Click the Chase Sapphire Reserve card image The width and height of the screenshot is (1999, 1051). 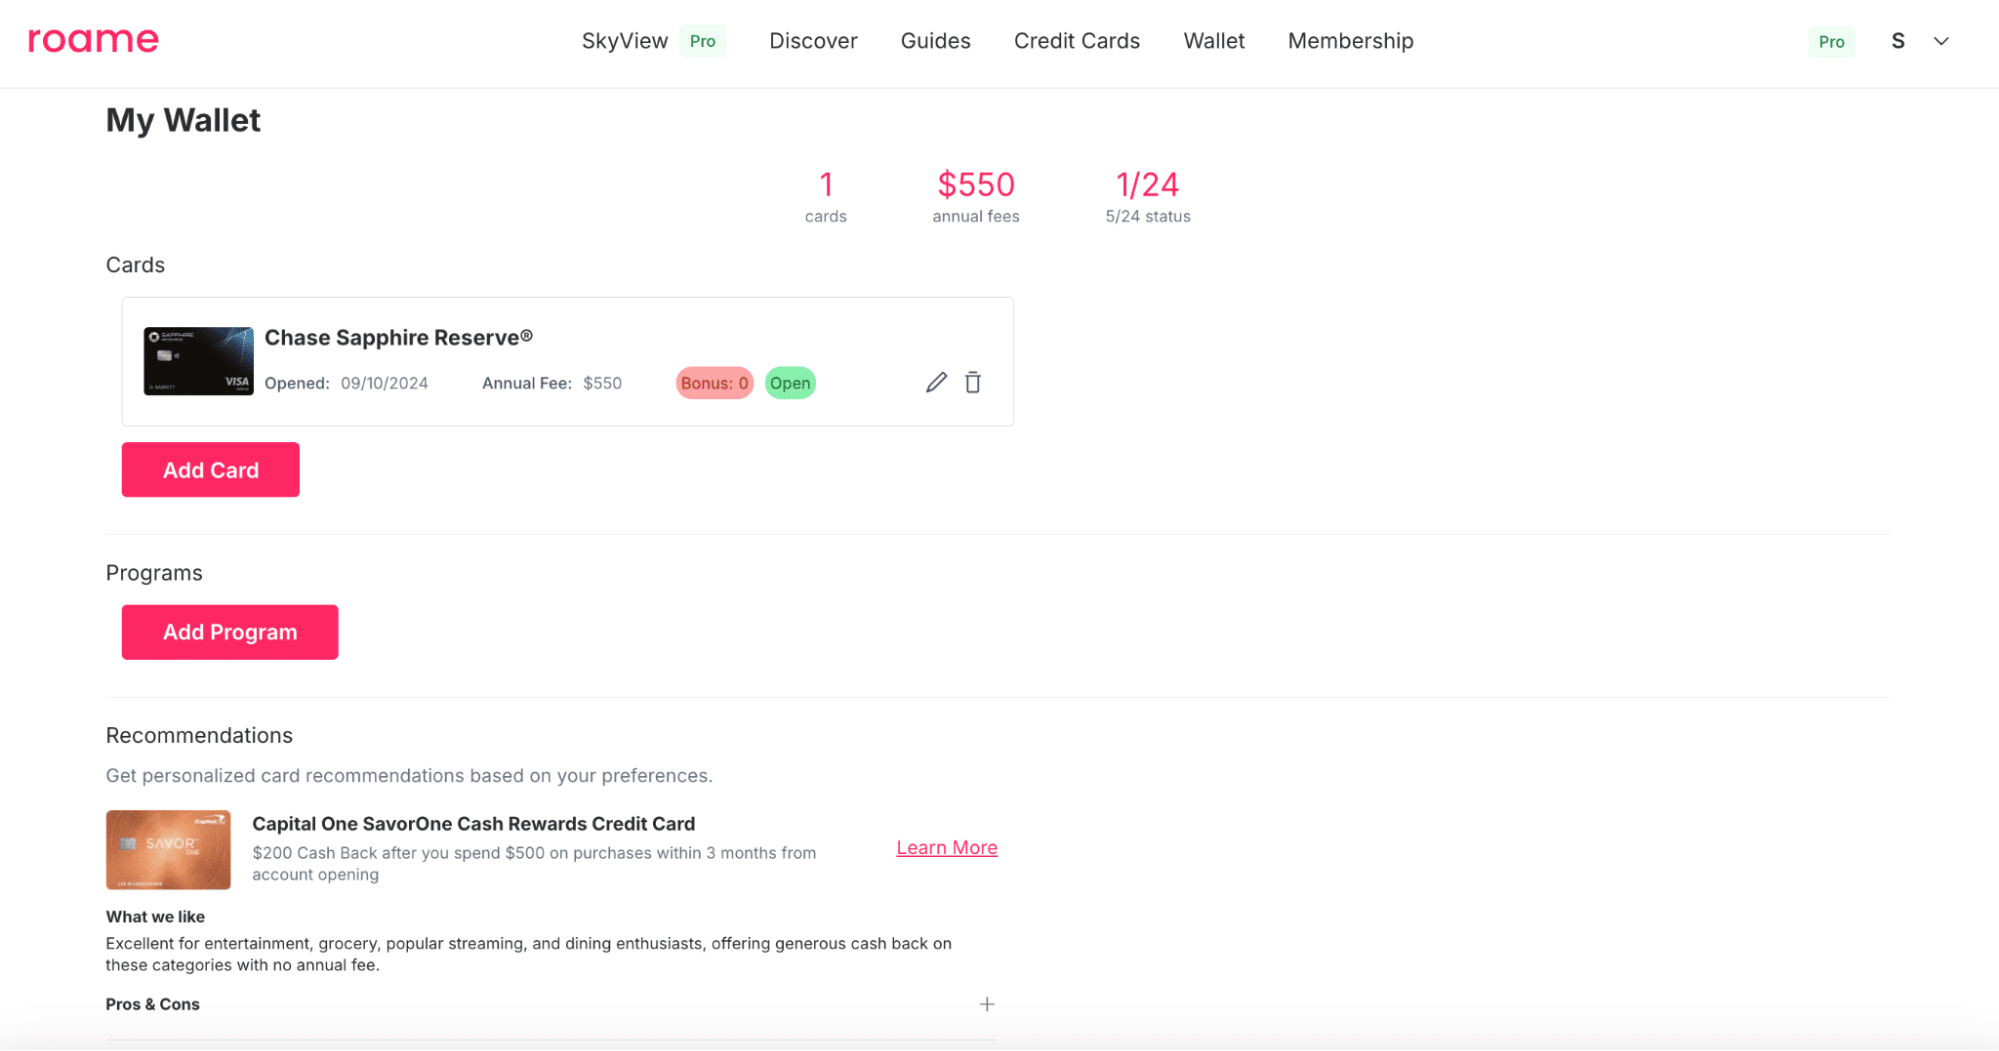pos(198,361)
